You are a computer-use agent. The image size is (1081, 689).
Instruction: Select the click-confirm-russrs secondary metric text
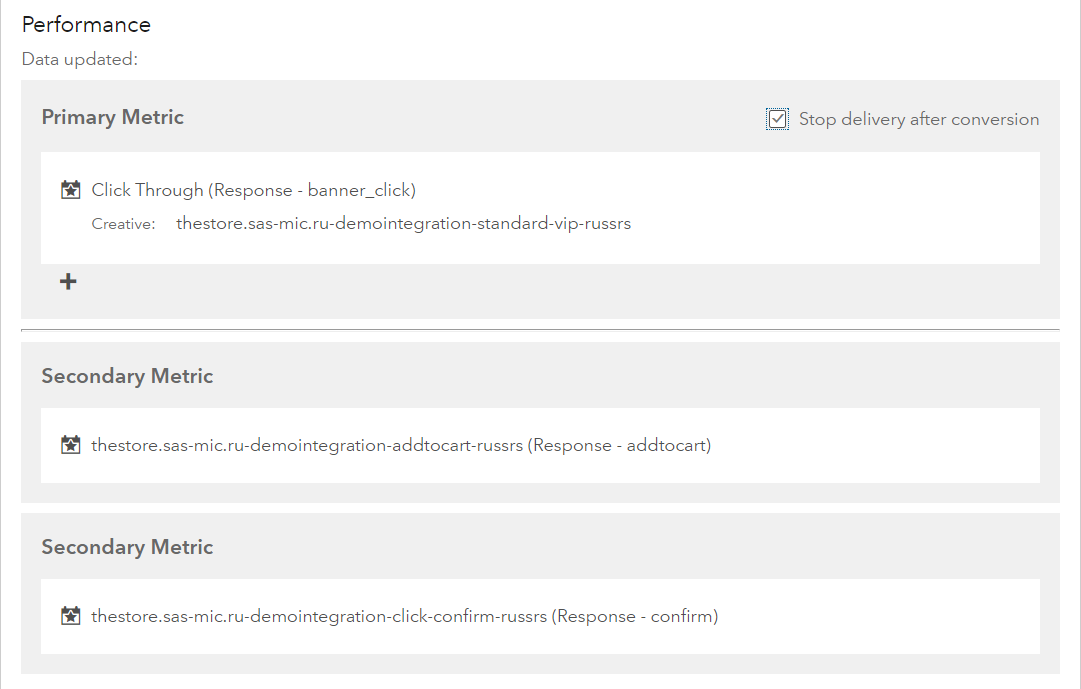click(x=404, y=617)
